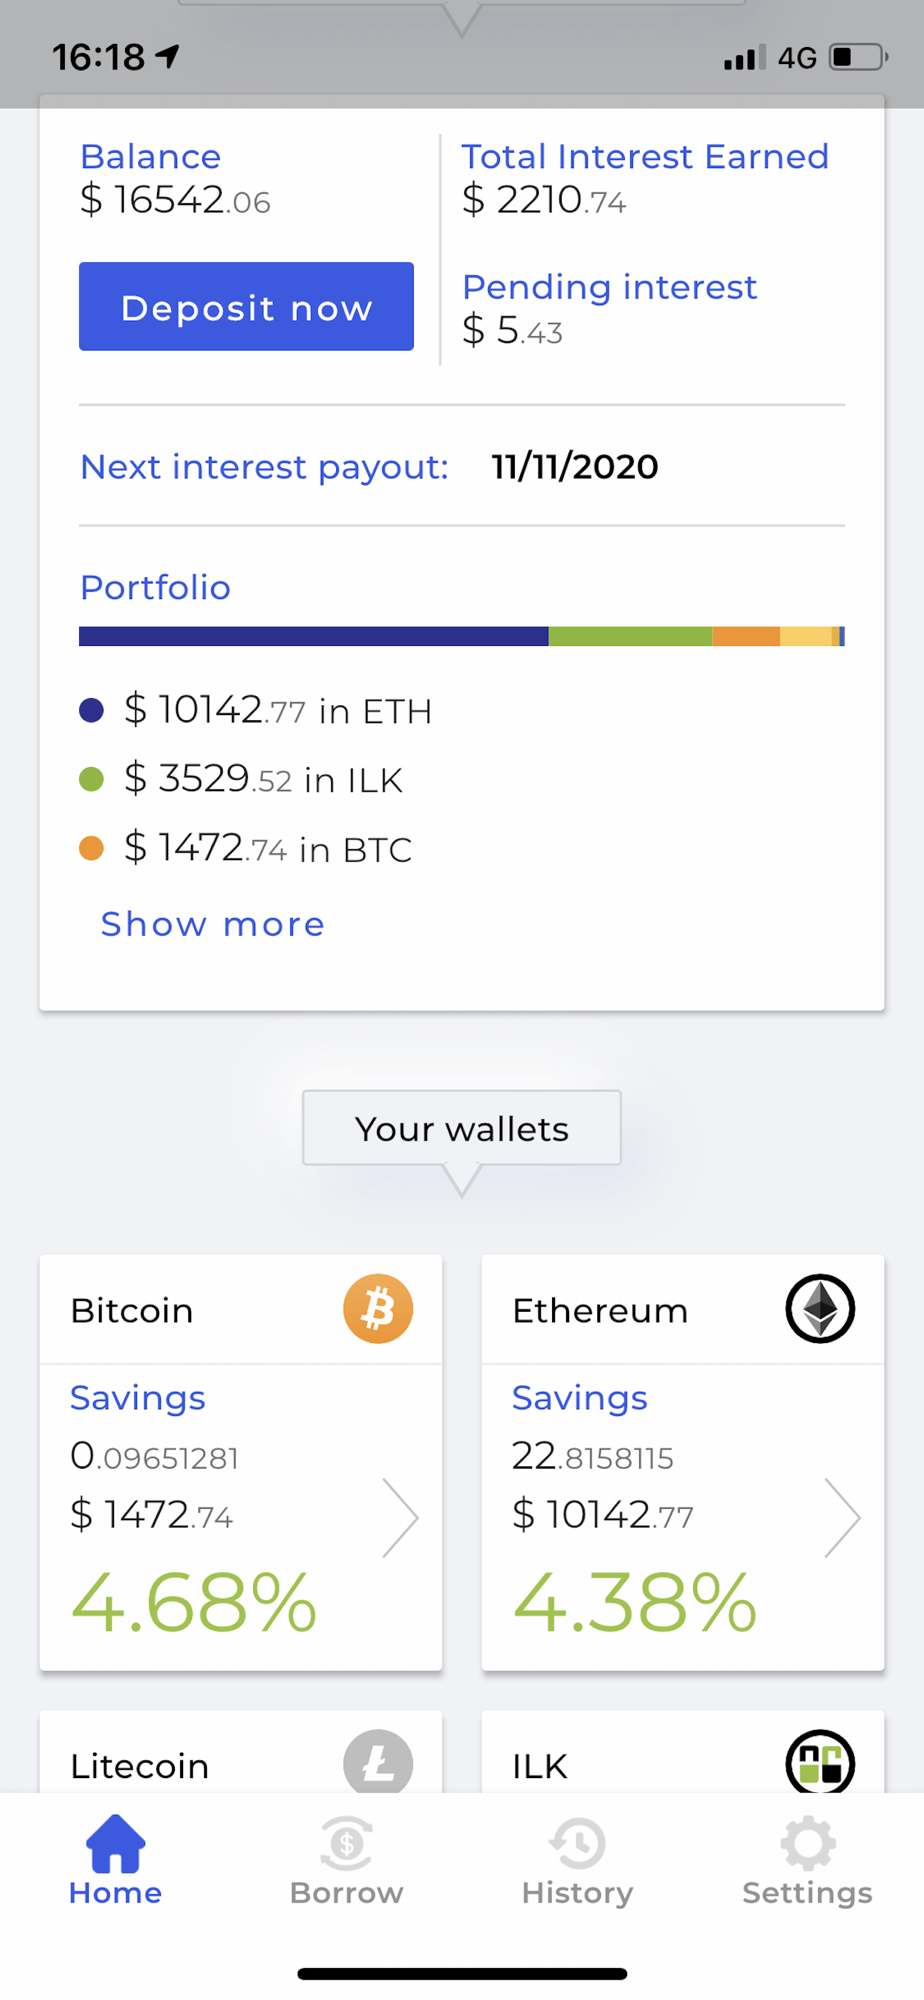
Task: Open the History clock icon
Action: [577, 1843]
